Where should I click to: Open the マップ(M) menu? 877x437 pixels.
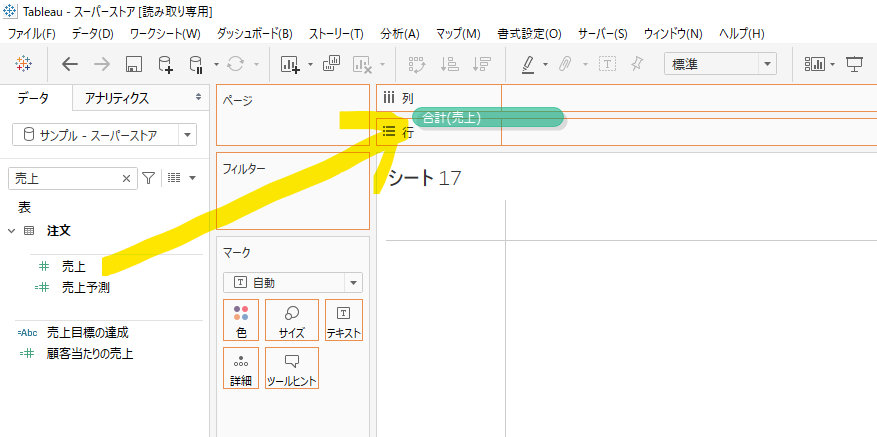tap(459, 34)
